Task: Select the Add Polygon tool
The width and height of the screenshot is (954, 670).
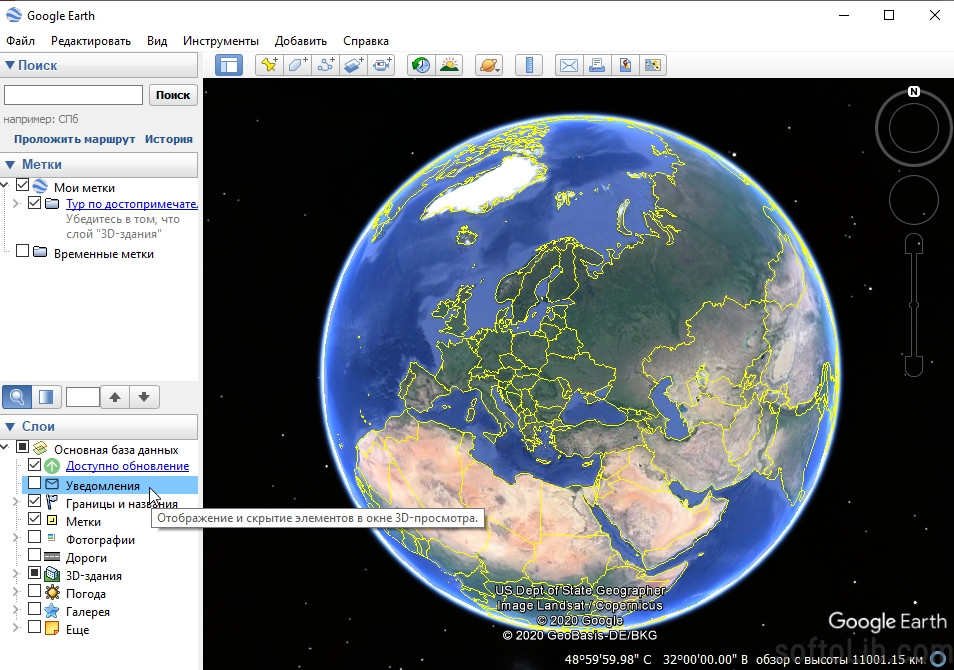Action: coord(298,65)
